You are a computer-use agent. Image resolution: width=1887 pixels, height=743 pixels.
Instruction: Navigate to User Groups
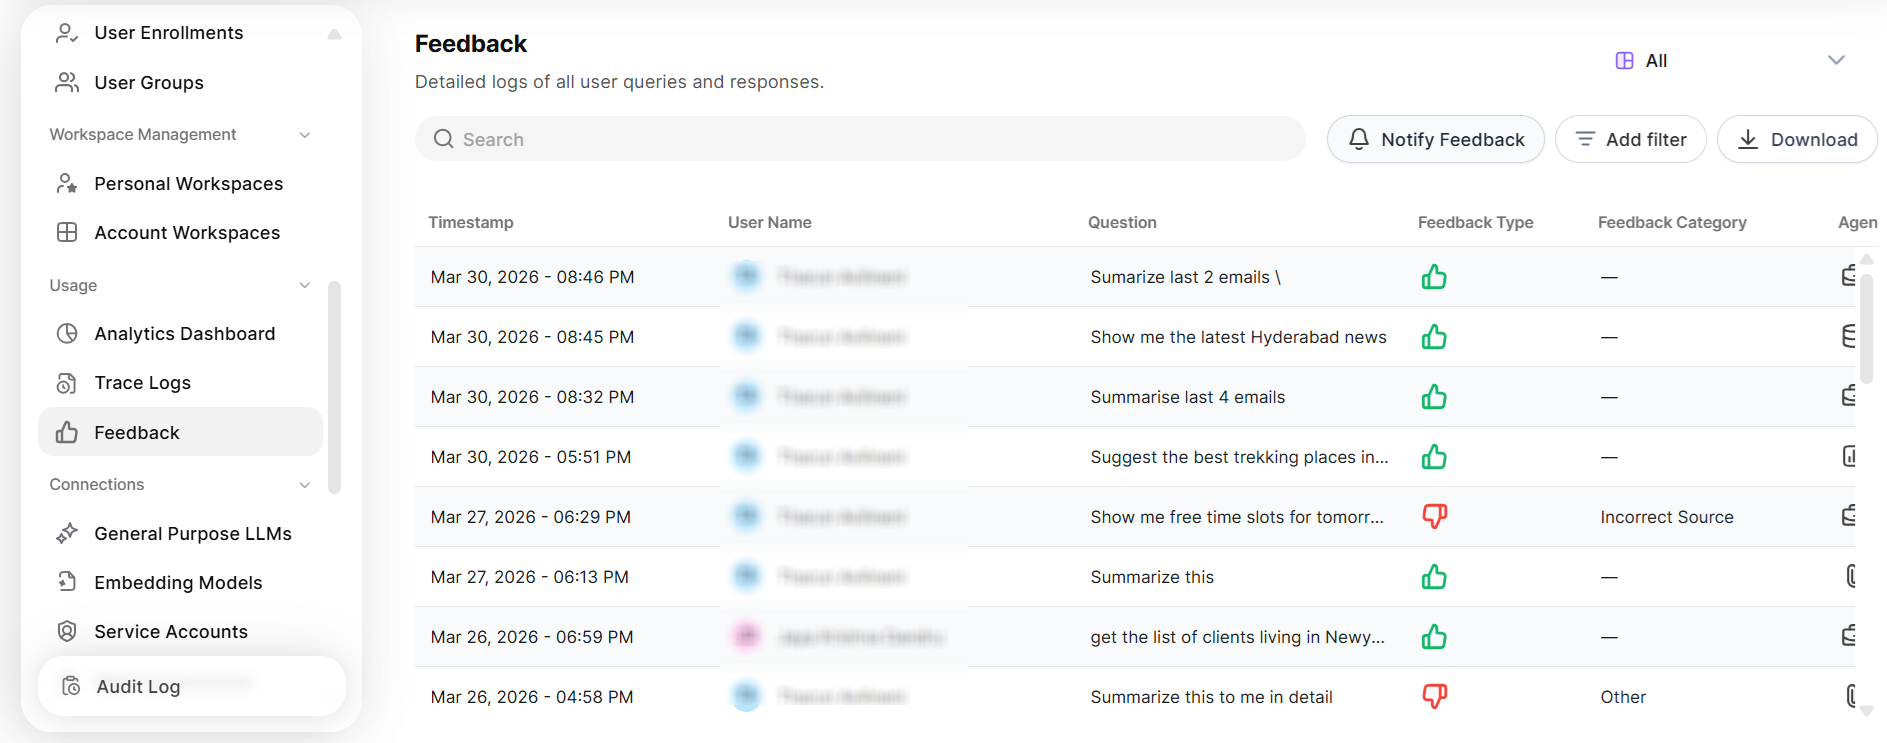(148, 83)
